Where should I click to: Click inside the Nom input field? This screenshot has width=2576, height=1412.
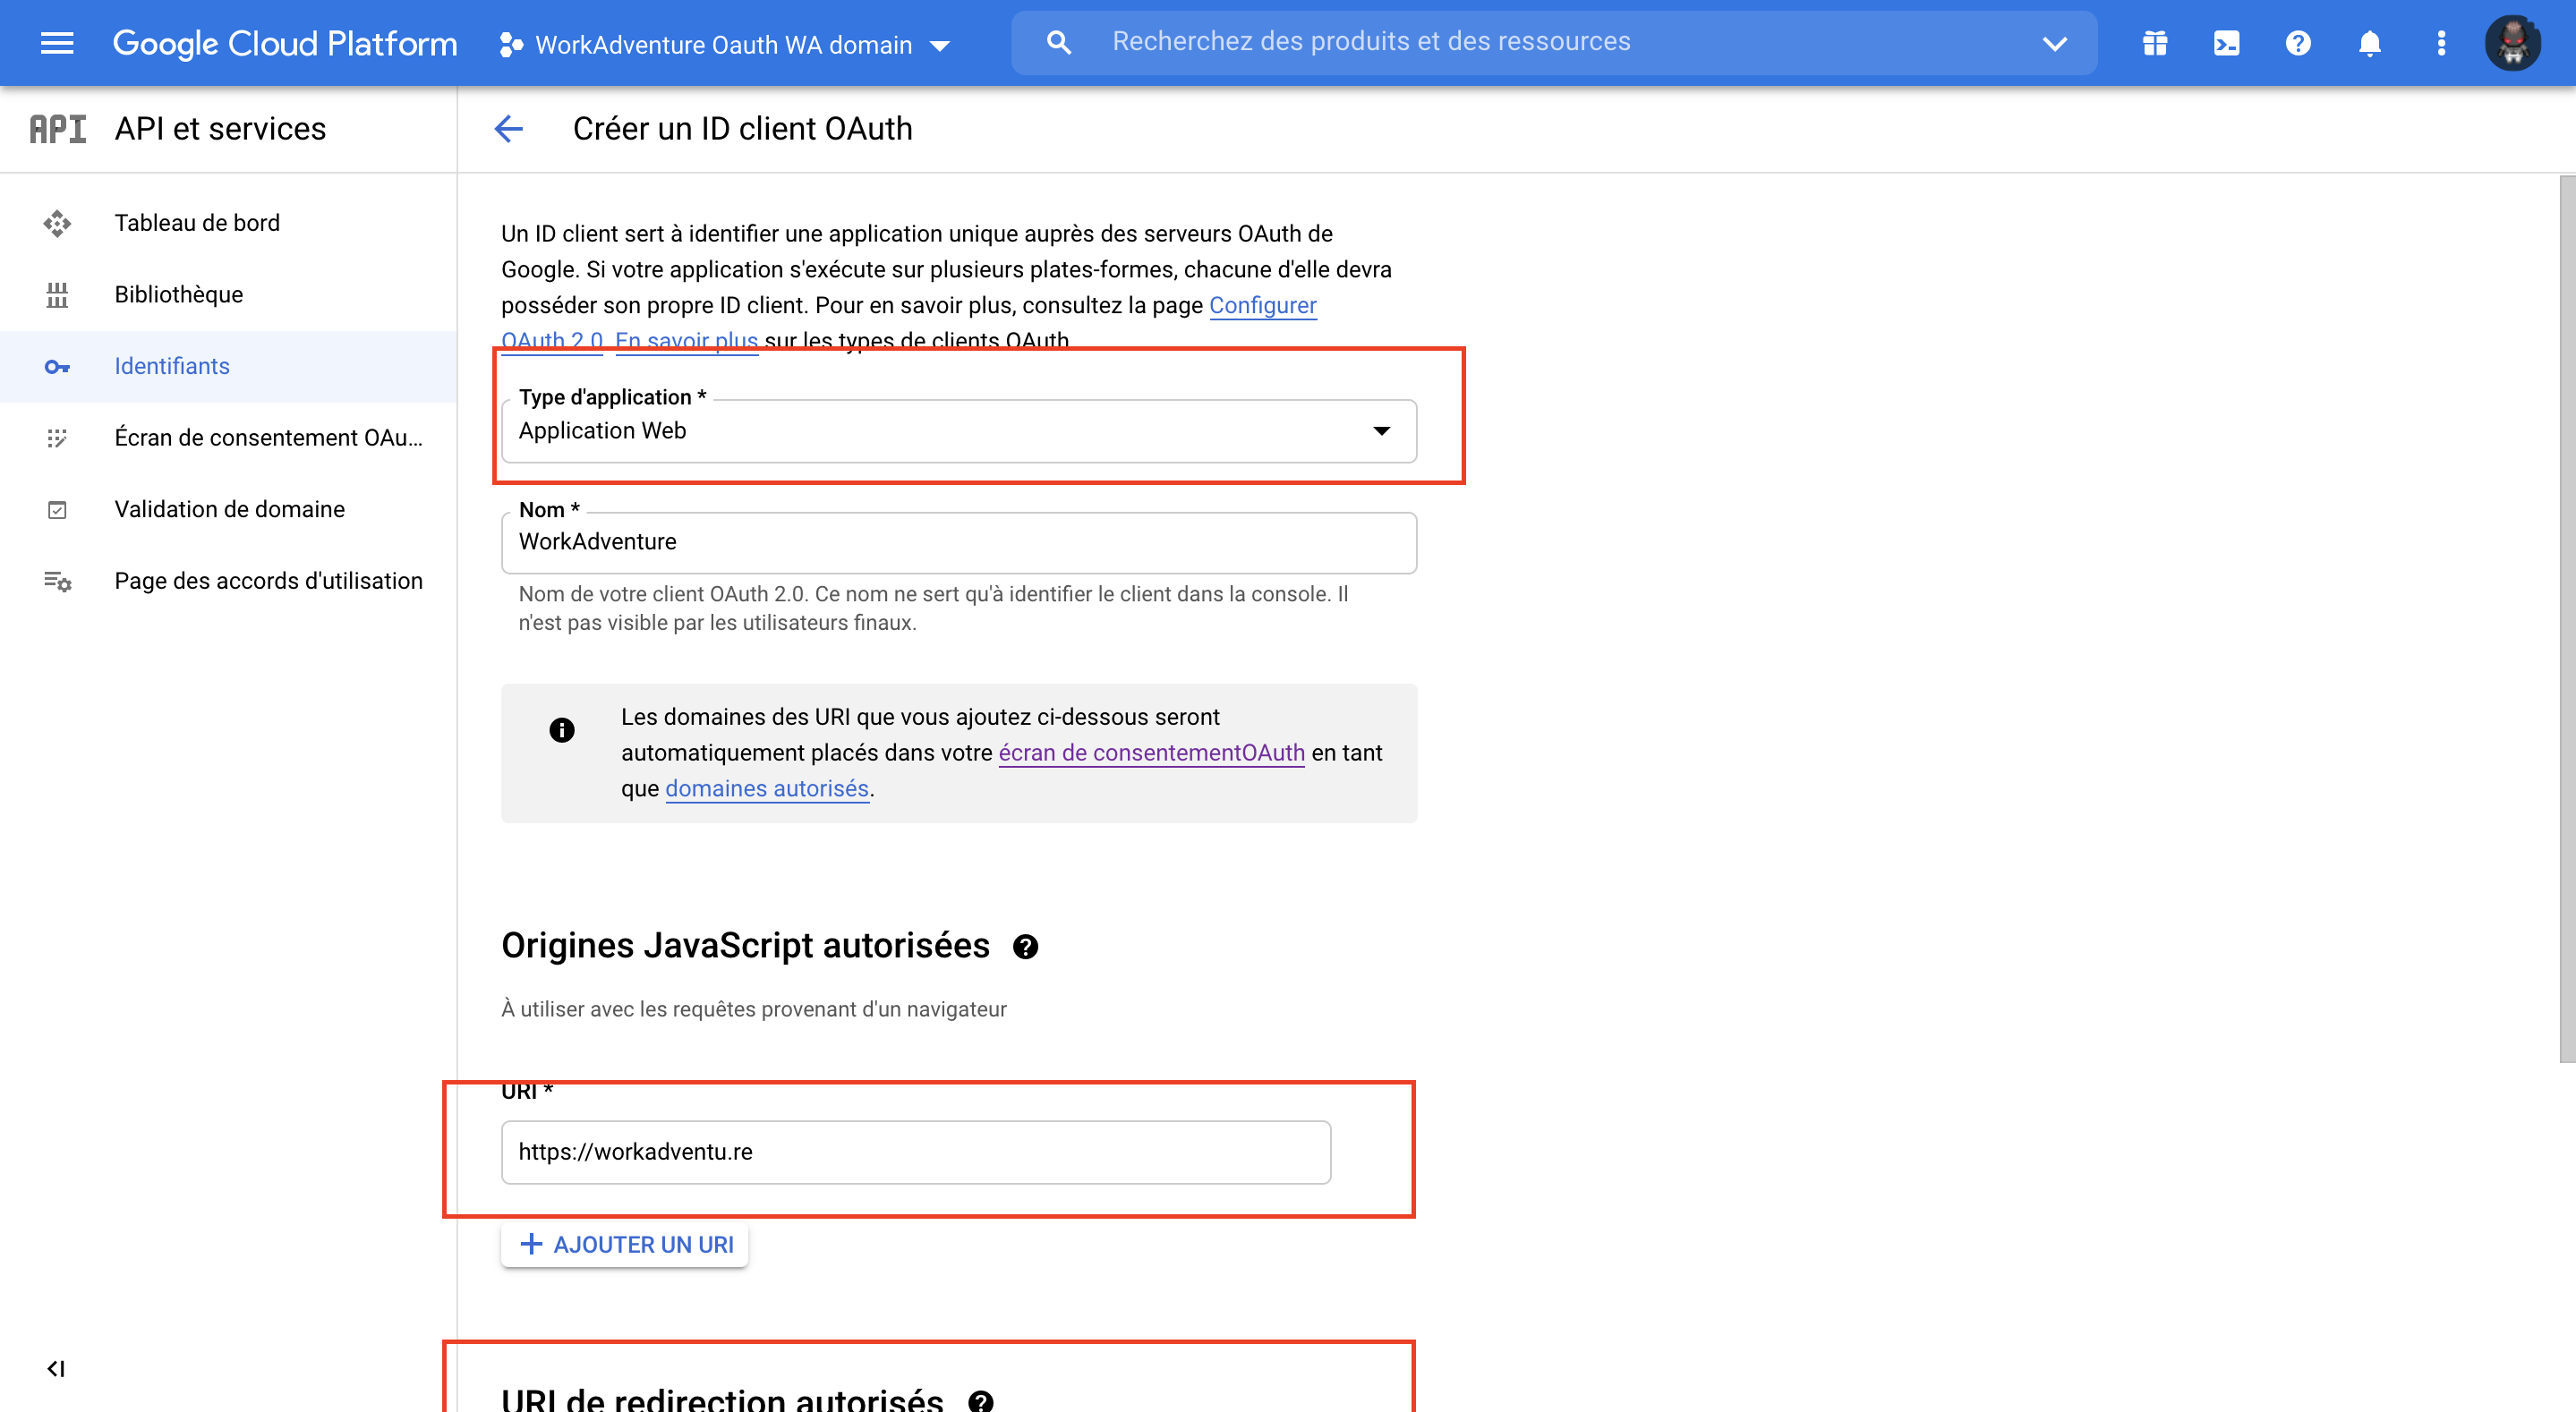(x=958, y=542)
